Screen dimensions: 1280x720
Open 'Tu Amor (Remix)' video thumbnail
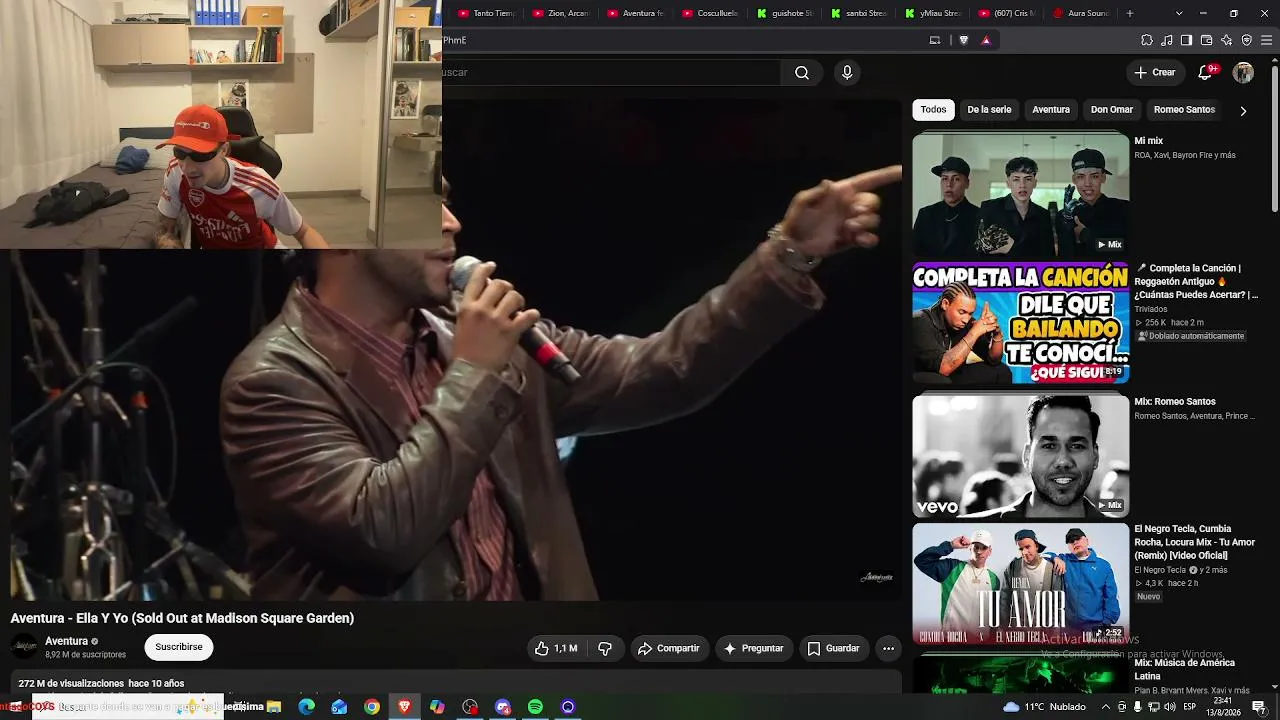click(x=1020, y=583)
